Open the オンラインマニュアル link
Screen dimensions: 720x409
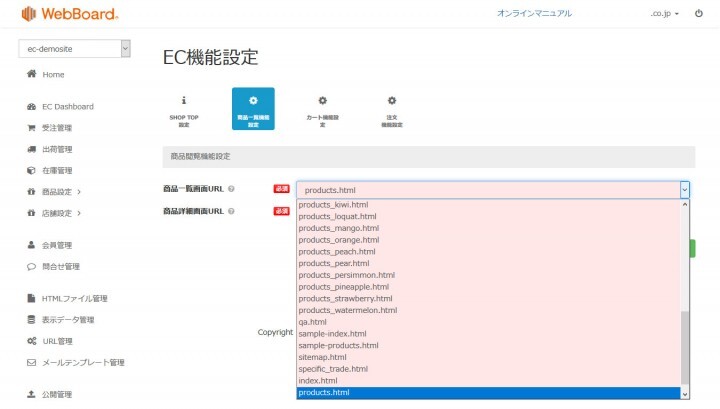tap(534, 13)
